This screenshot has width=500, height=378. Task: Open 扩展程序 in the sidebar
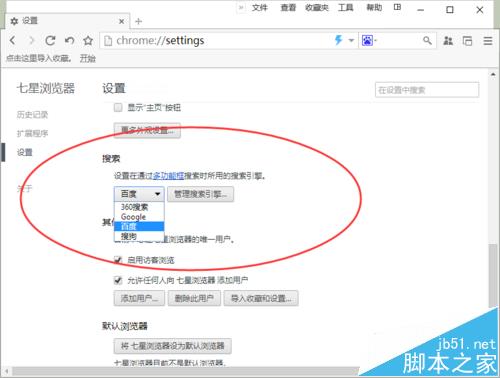click(32, 134)
